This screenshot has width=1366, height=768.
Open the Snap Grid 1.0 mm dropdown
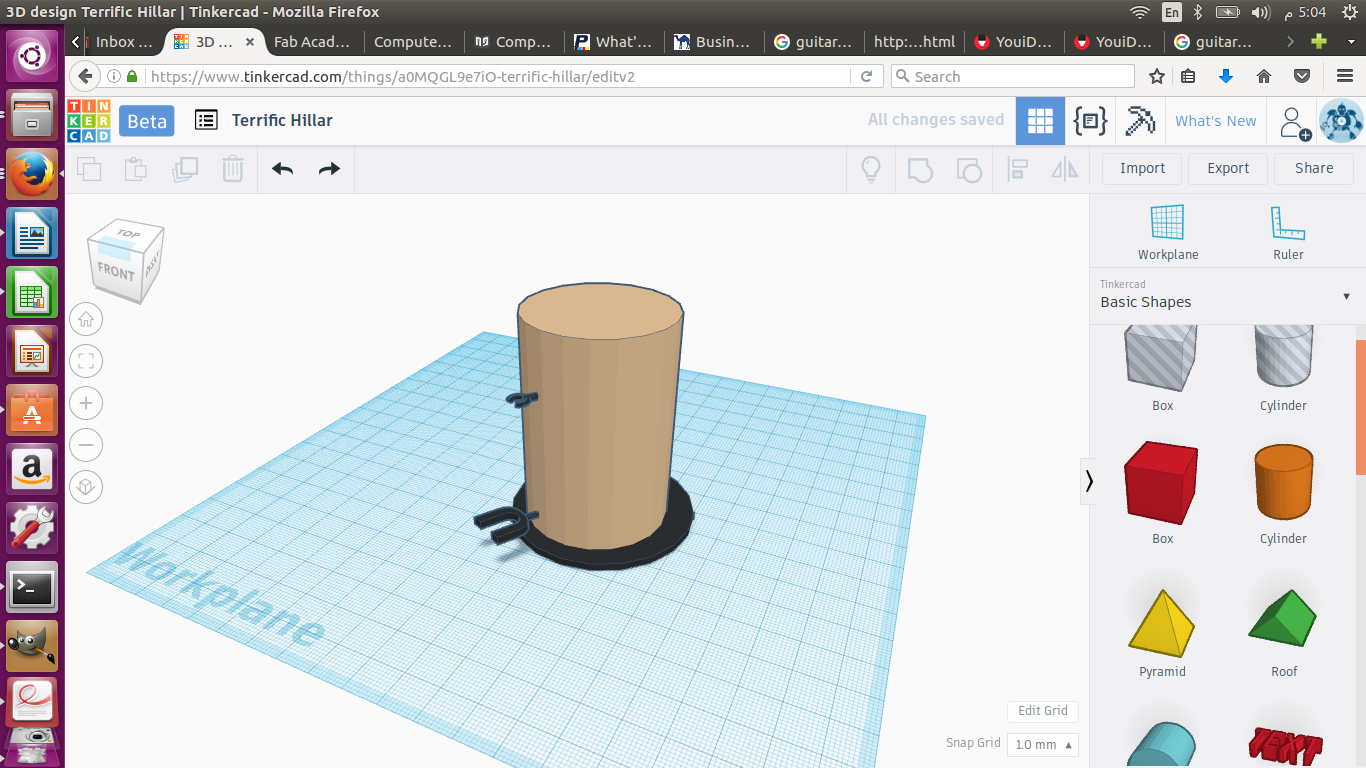(x=1044, y=744)
